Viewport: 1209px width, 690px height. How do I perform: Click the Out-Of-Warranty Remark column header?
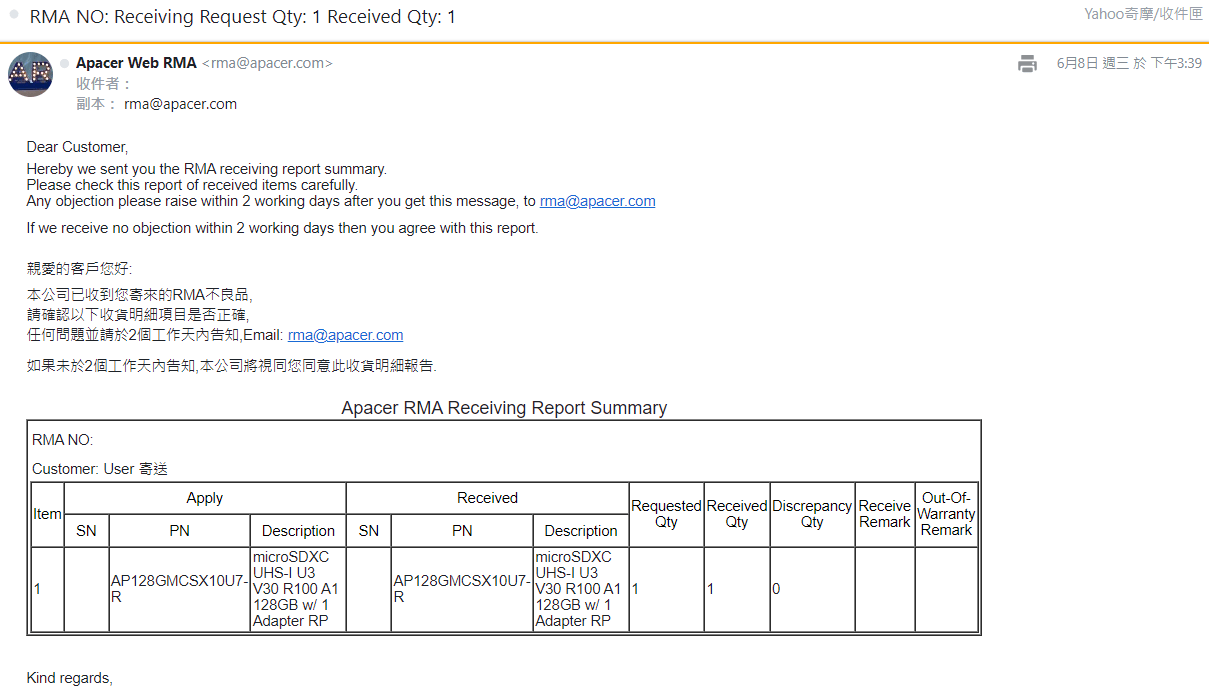click(946, 514)
